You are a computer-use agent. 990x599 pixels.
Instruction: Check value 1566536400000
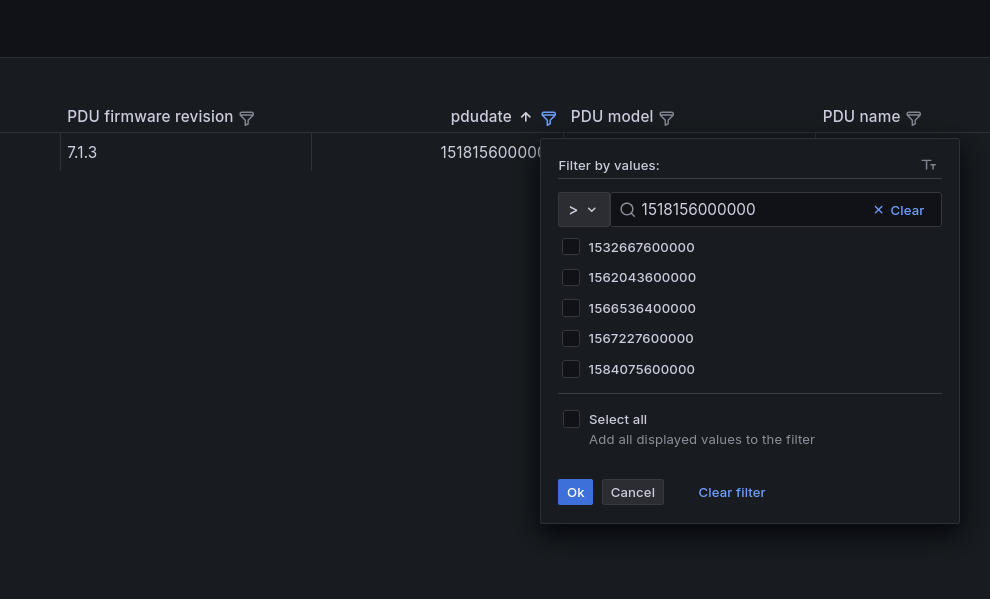pyautogui.click(x=571, y=308)
